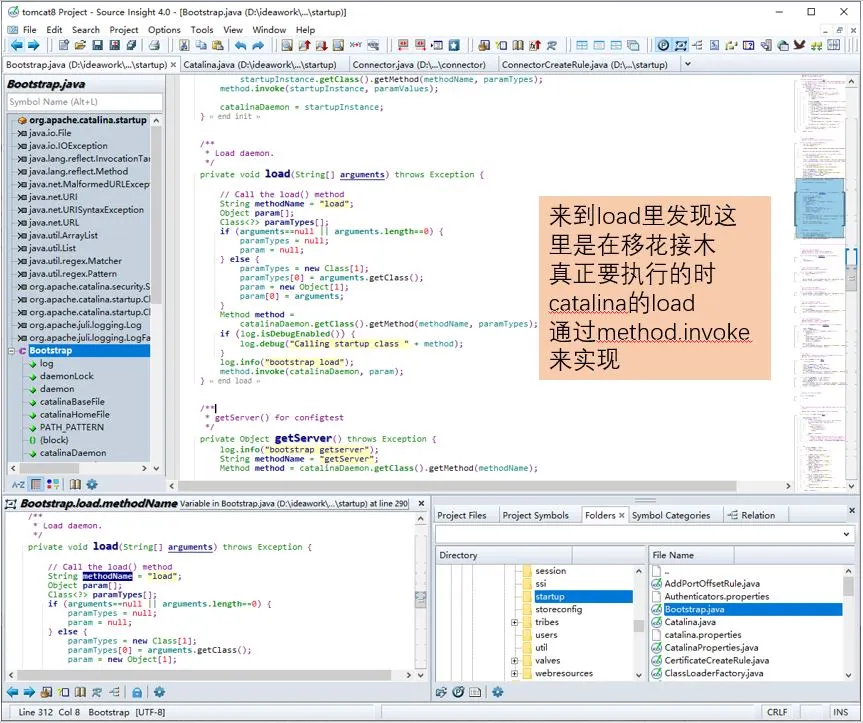Click the Paste clipboard icon

pyautogui.click(x=218, y=46)
